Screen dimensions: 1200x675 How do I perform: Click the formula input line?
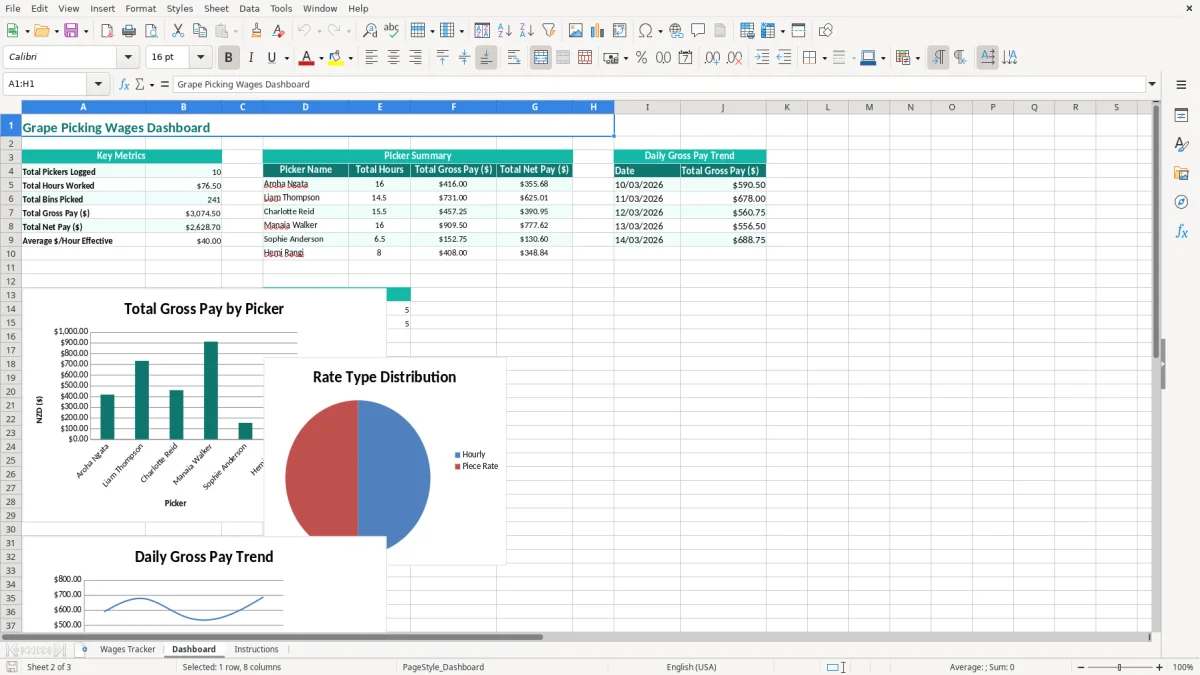click(x=659, y=84)
